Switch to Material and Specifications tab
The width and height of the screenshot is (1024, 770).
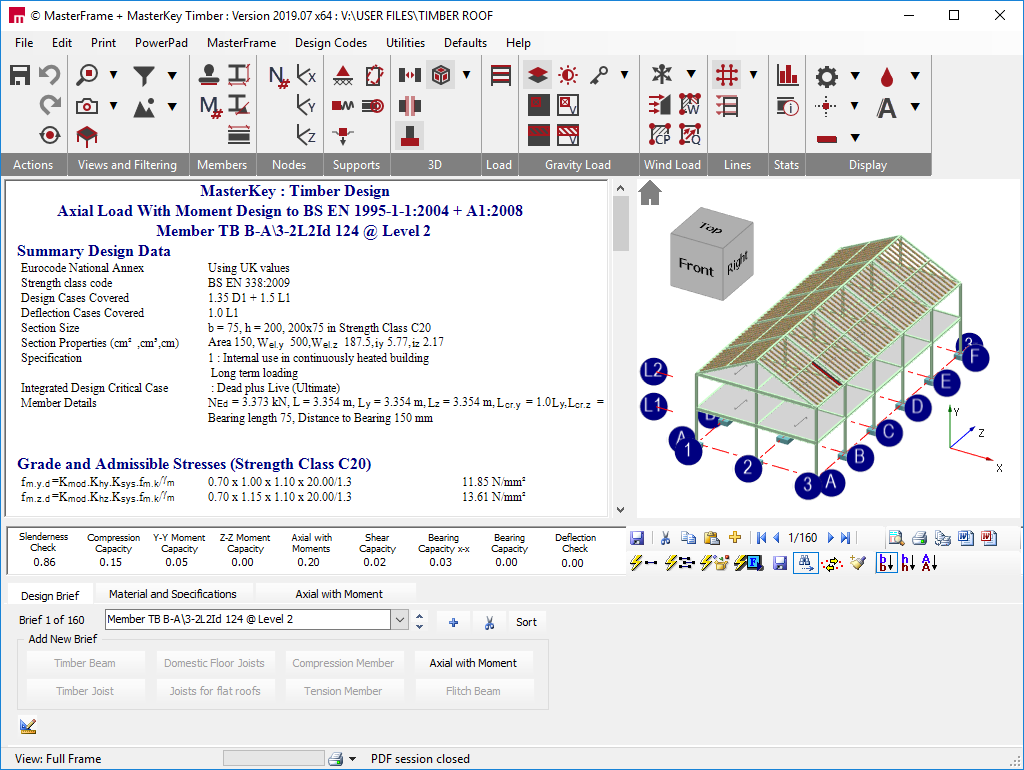(172, 594)
